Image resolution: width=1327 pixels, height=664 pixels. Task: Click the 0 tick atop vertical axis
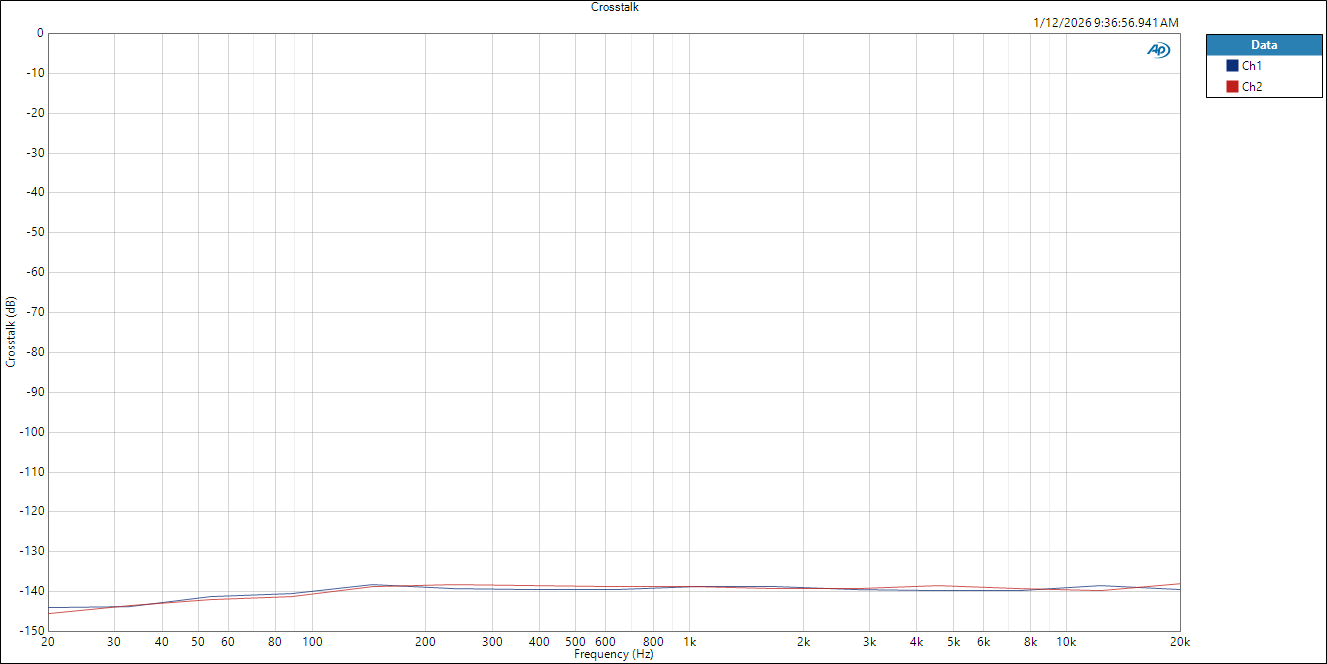(40, 33)
